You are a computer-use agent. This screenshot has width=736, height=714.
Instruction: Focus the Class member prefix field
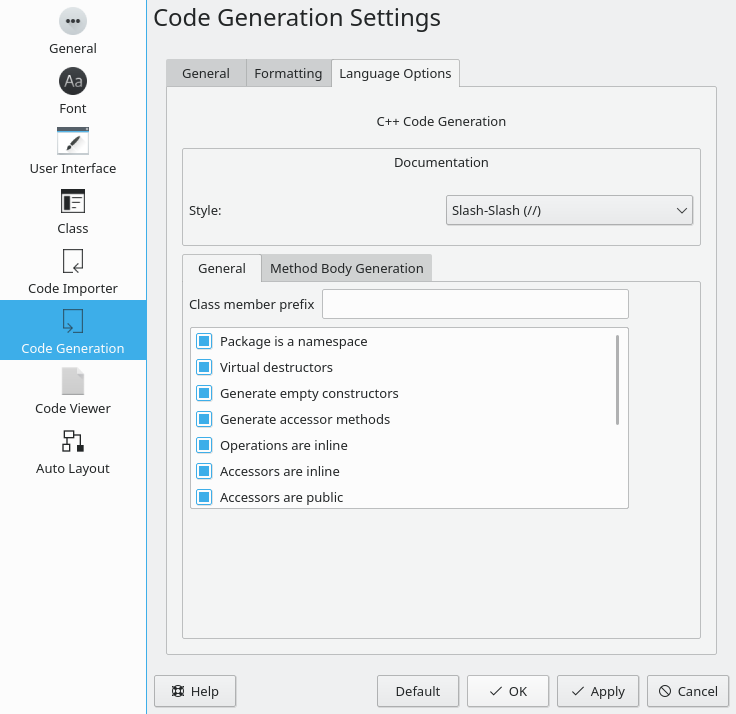click(x=475, y=304)
